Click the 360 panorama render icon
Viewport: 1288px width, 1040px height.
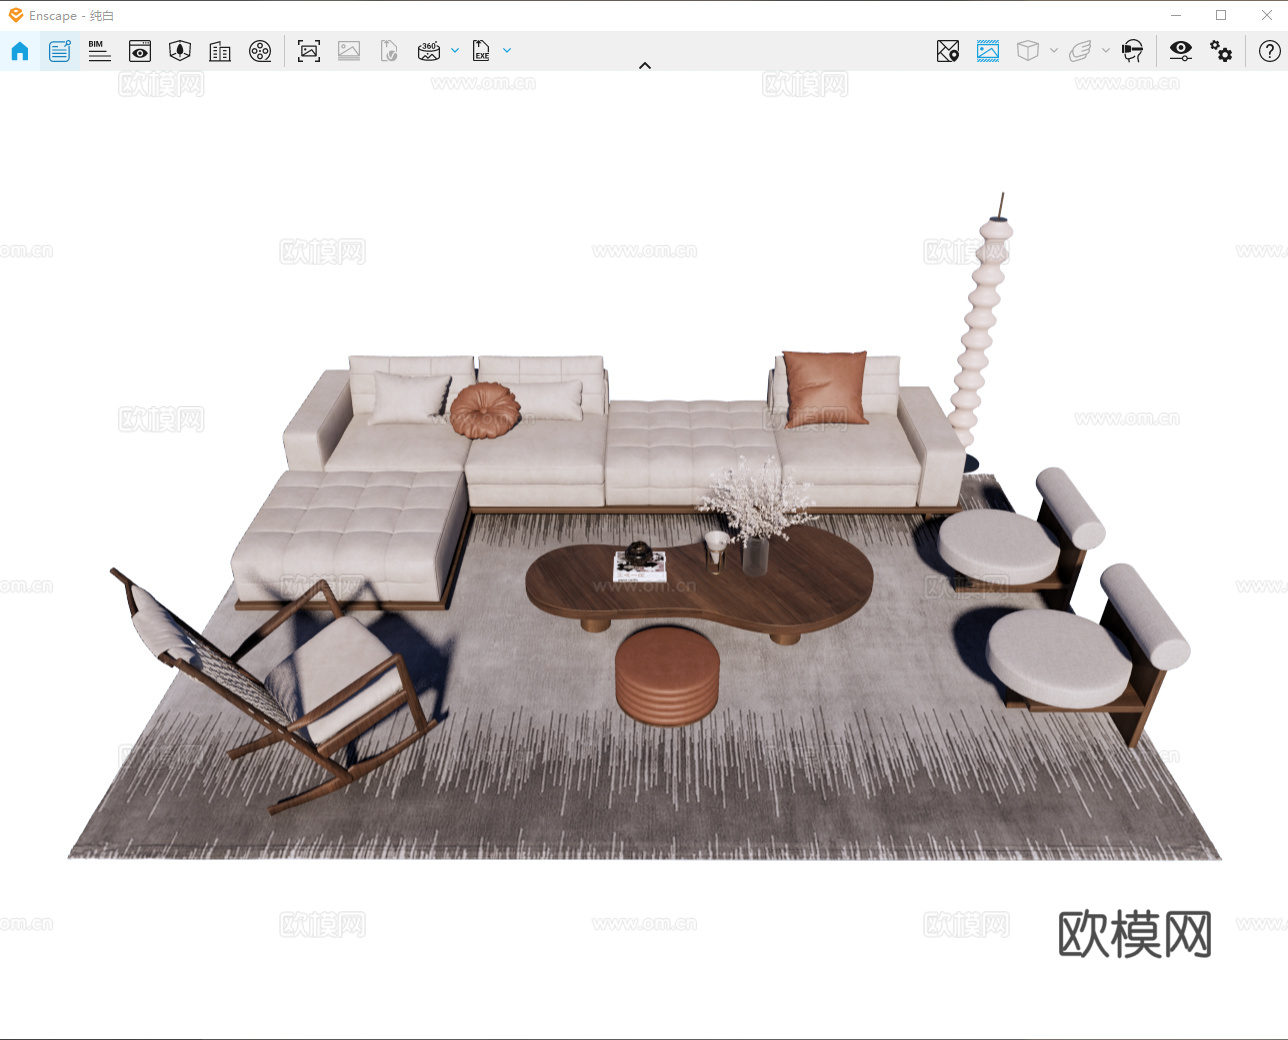click(429, 51)
